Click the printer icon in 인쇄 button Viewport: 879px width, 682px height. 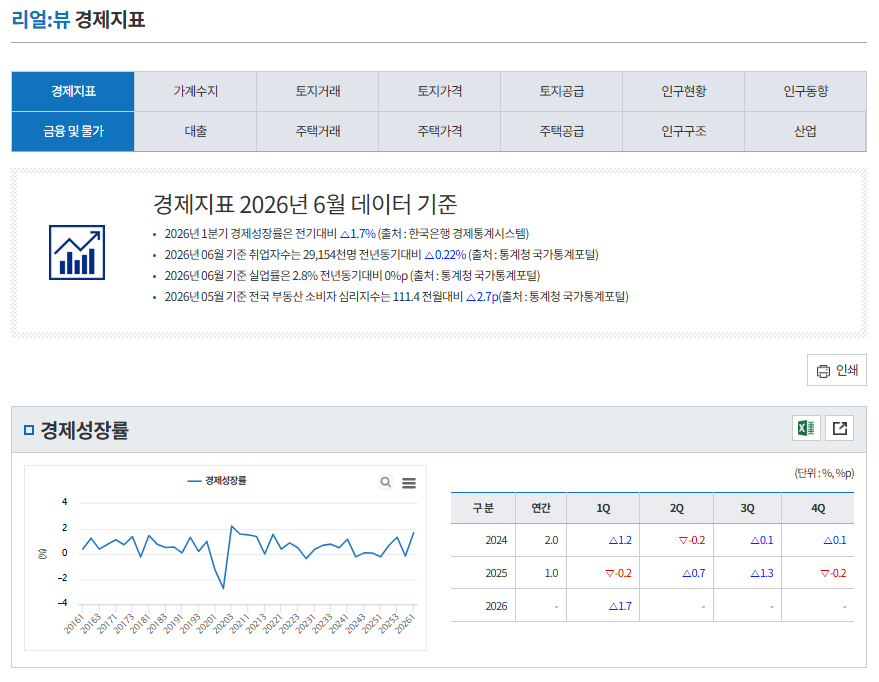[823, 371]
